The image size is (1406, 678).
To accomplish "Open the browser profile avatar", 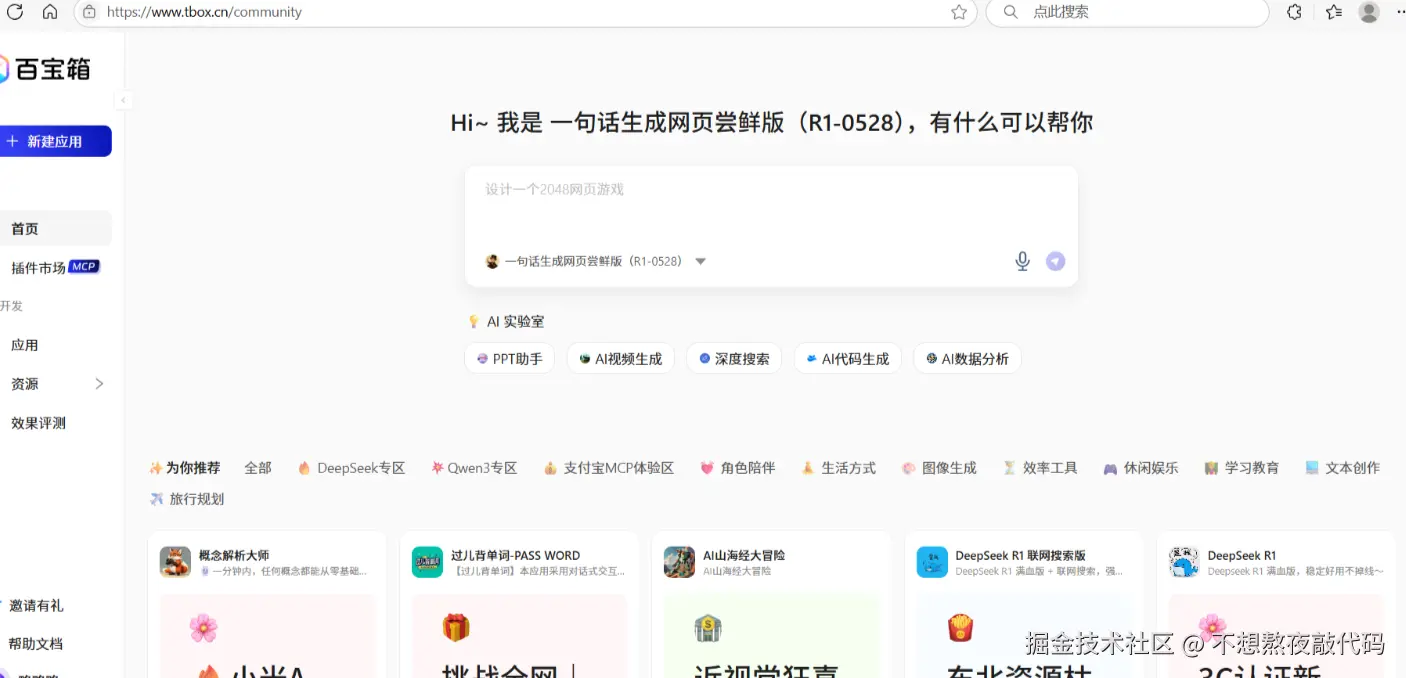I will click(x=1369, y=12).
